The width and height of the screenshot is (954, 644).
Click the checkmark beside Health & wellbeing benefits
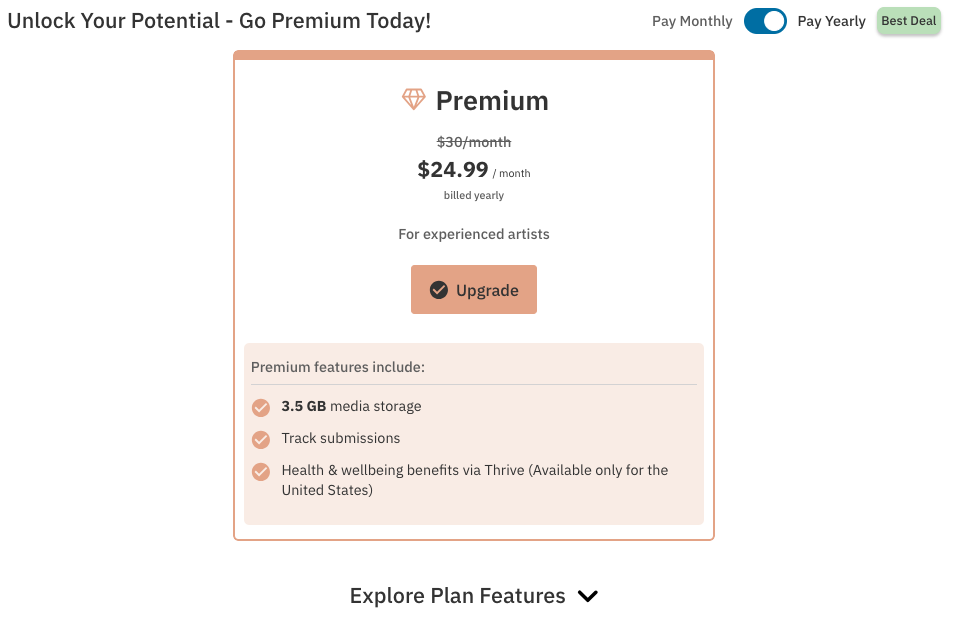(261, 472)
